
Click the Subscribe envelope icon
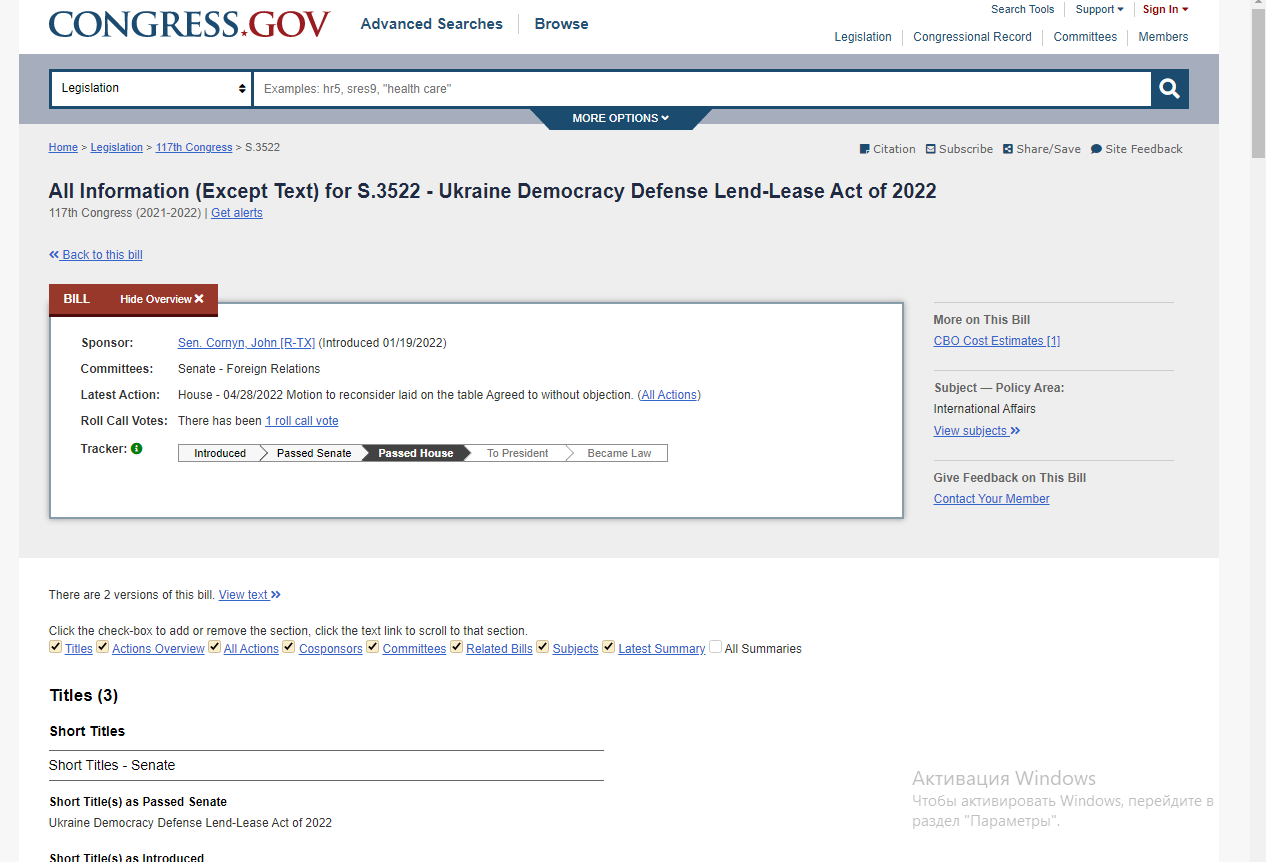pyautogui.click(x=931, y=149)
